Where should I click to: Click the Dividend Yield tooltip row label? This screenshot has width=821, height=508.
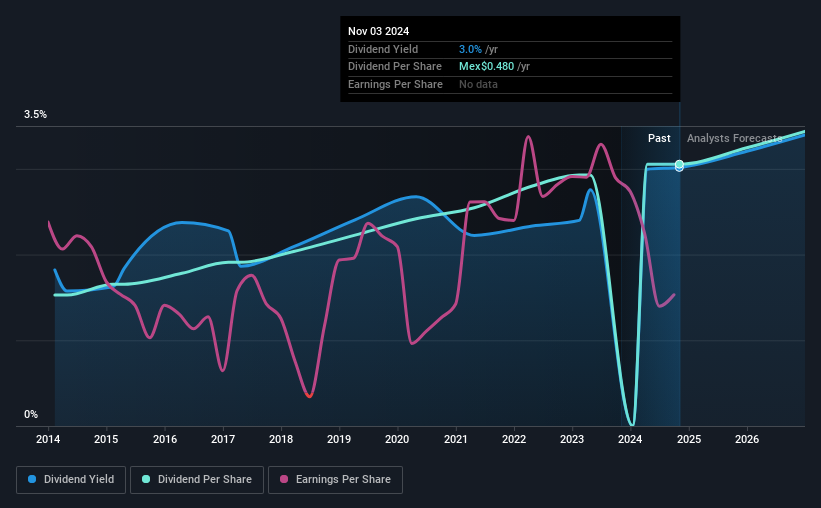click(383, 49)
